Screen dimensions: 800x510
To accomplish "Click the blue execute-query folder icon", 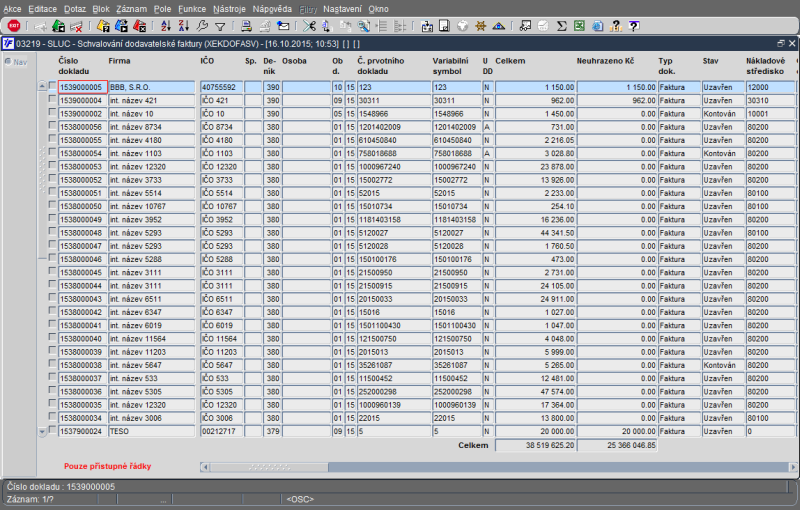I will [x=121, y=26].
